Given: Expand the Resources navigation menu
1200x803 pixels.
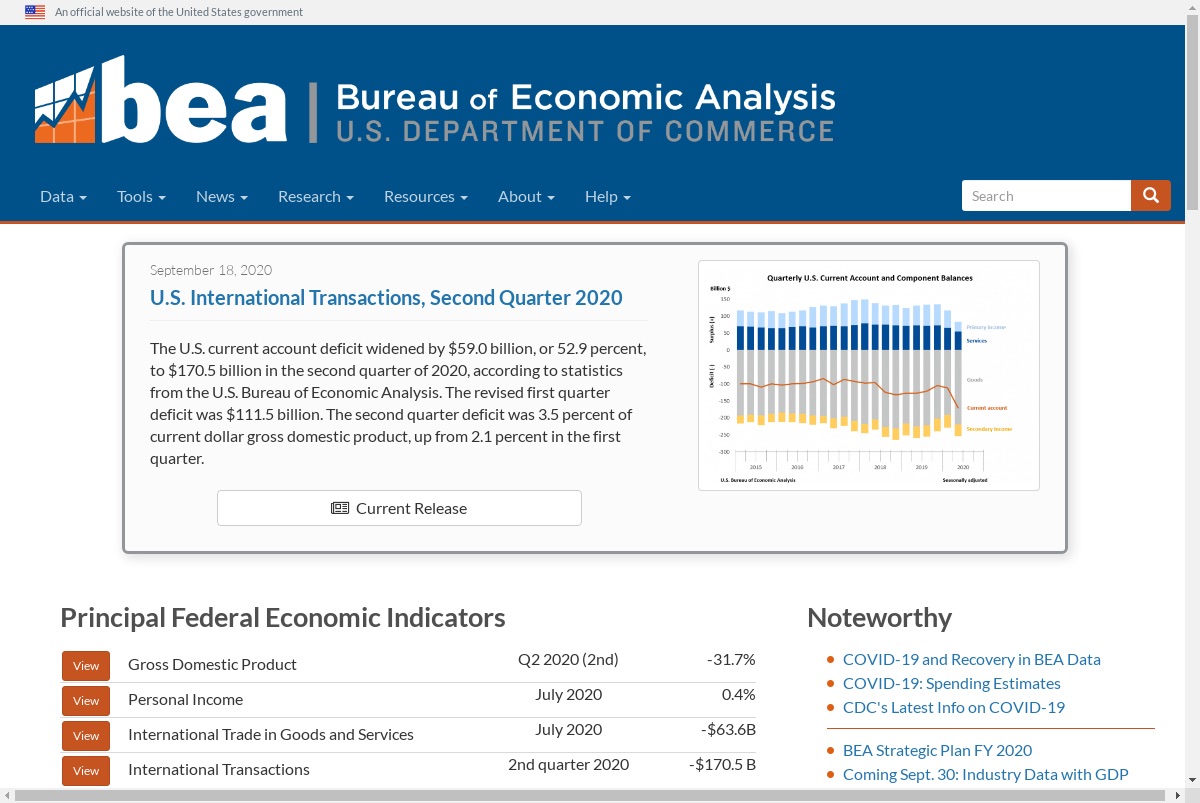Looking at the screenshot, I should click(426, 196).
